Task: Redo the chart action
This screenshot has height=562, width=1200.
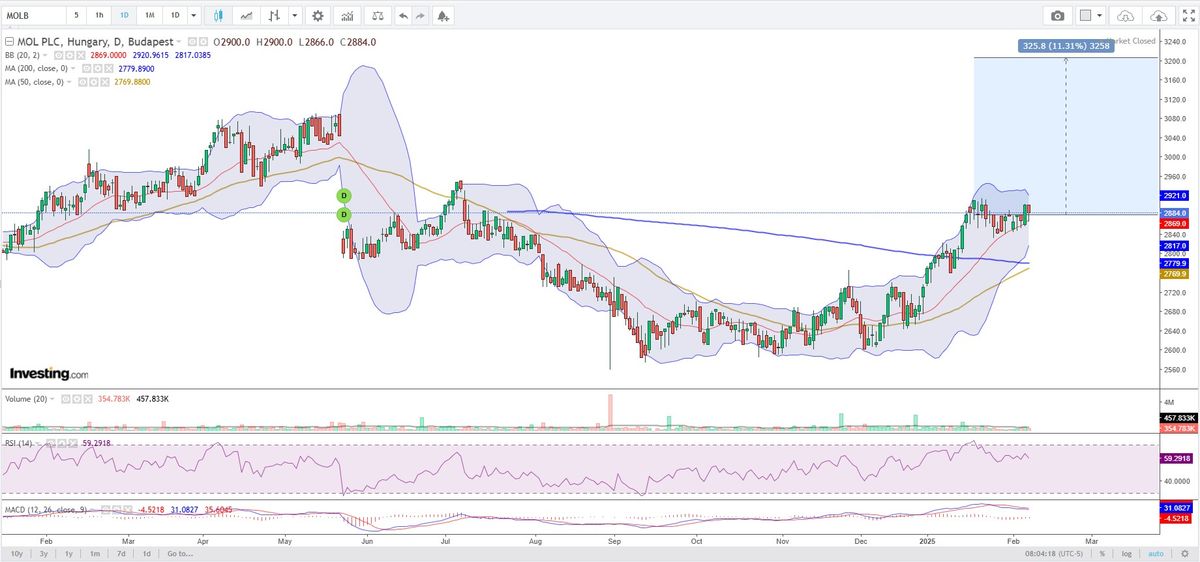Action: 421,15
